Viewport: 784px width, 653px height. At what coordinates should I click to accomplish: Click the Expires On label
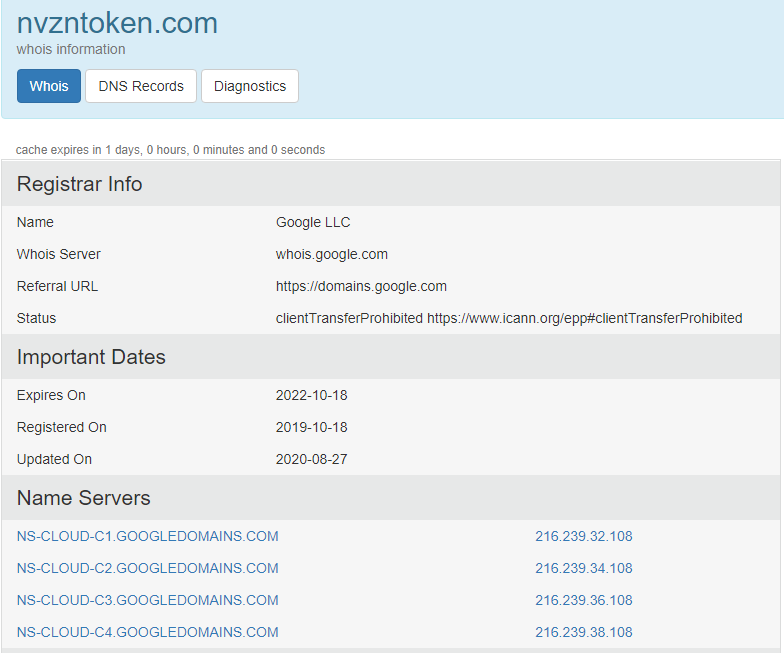51,395
